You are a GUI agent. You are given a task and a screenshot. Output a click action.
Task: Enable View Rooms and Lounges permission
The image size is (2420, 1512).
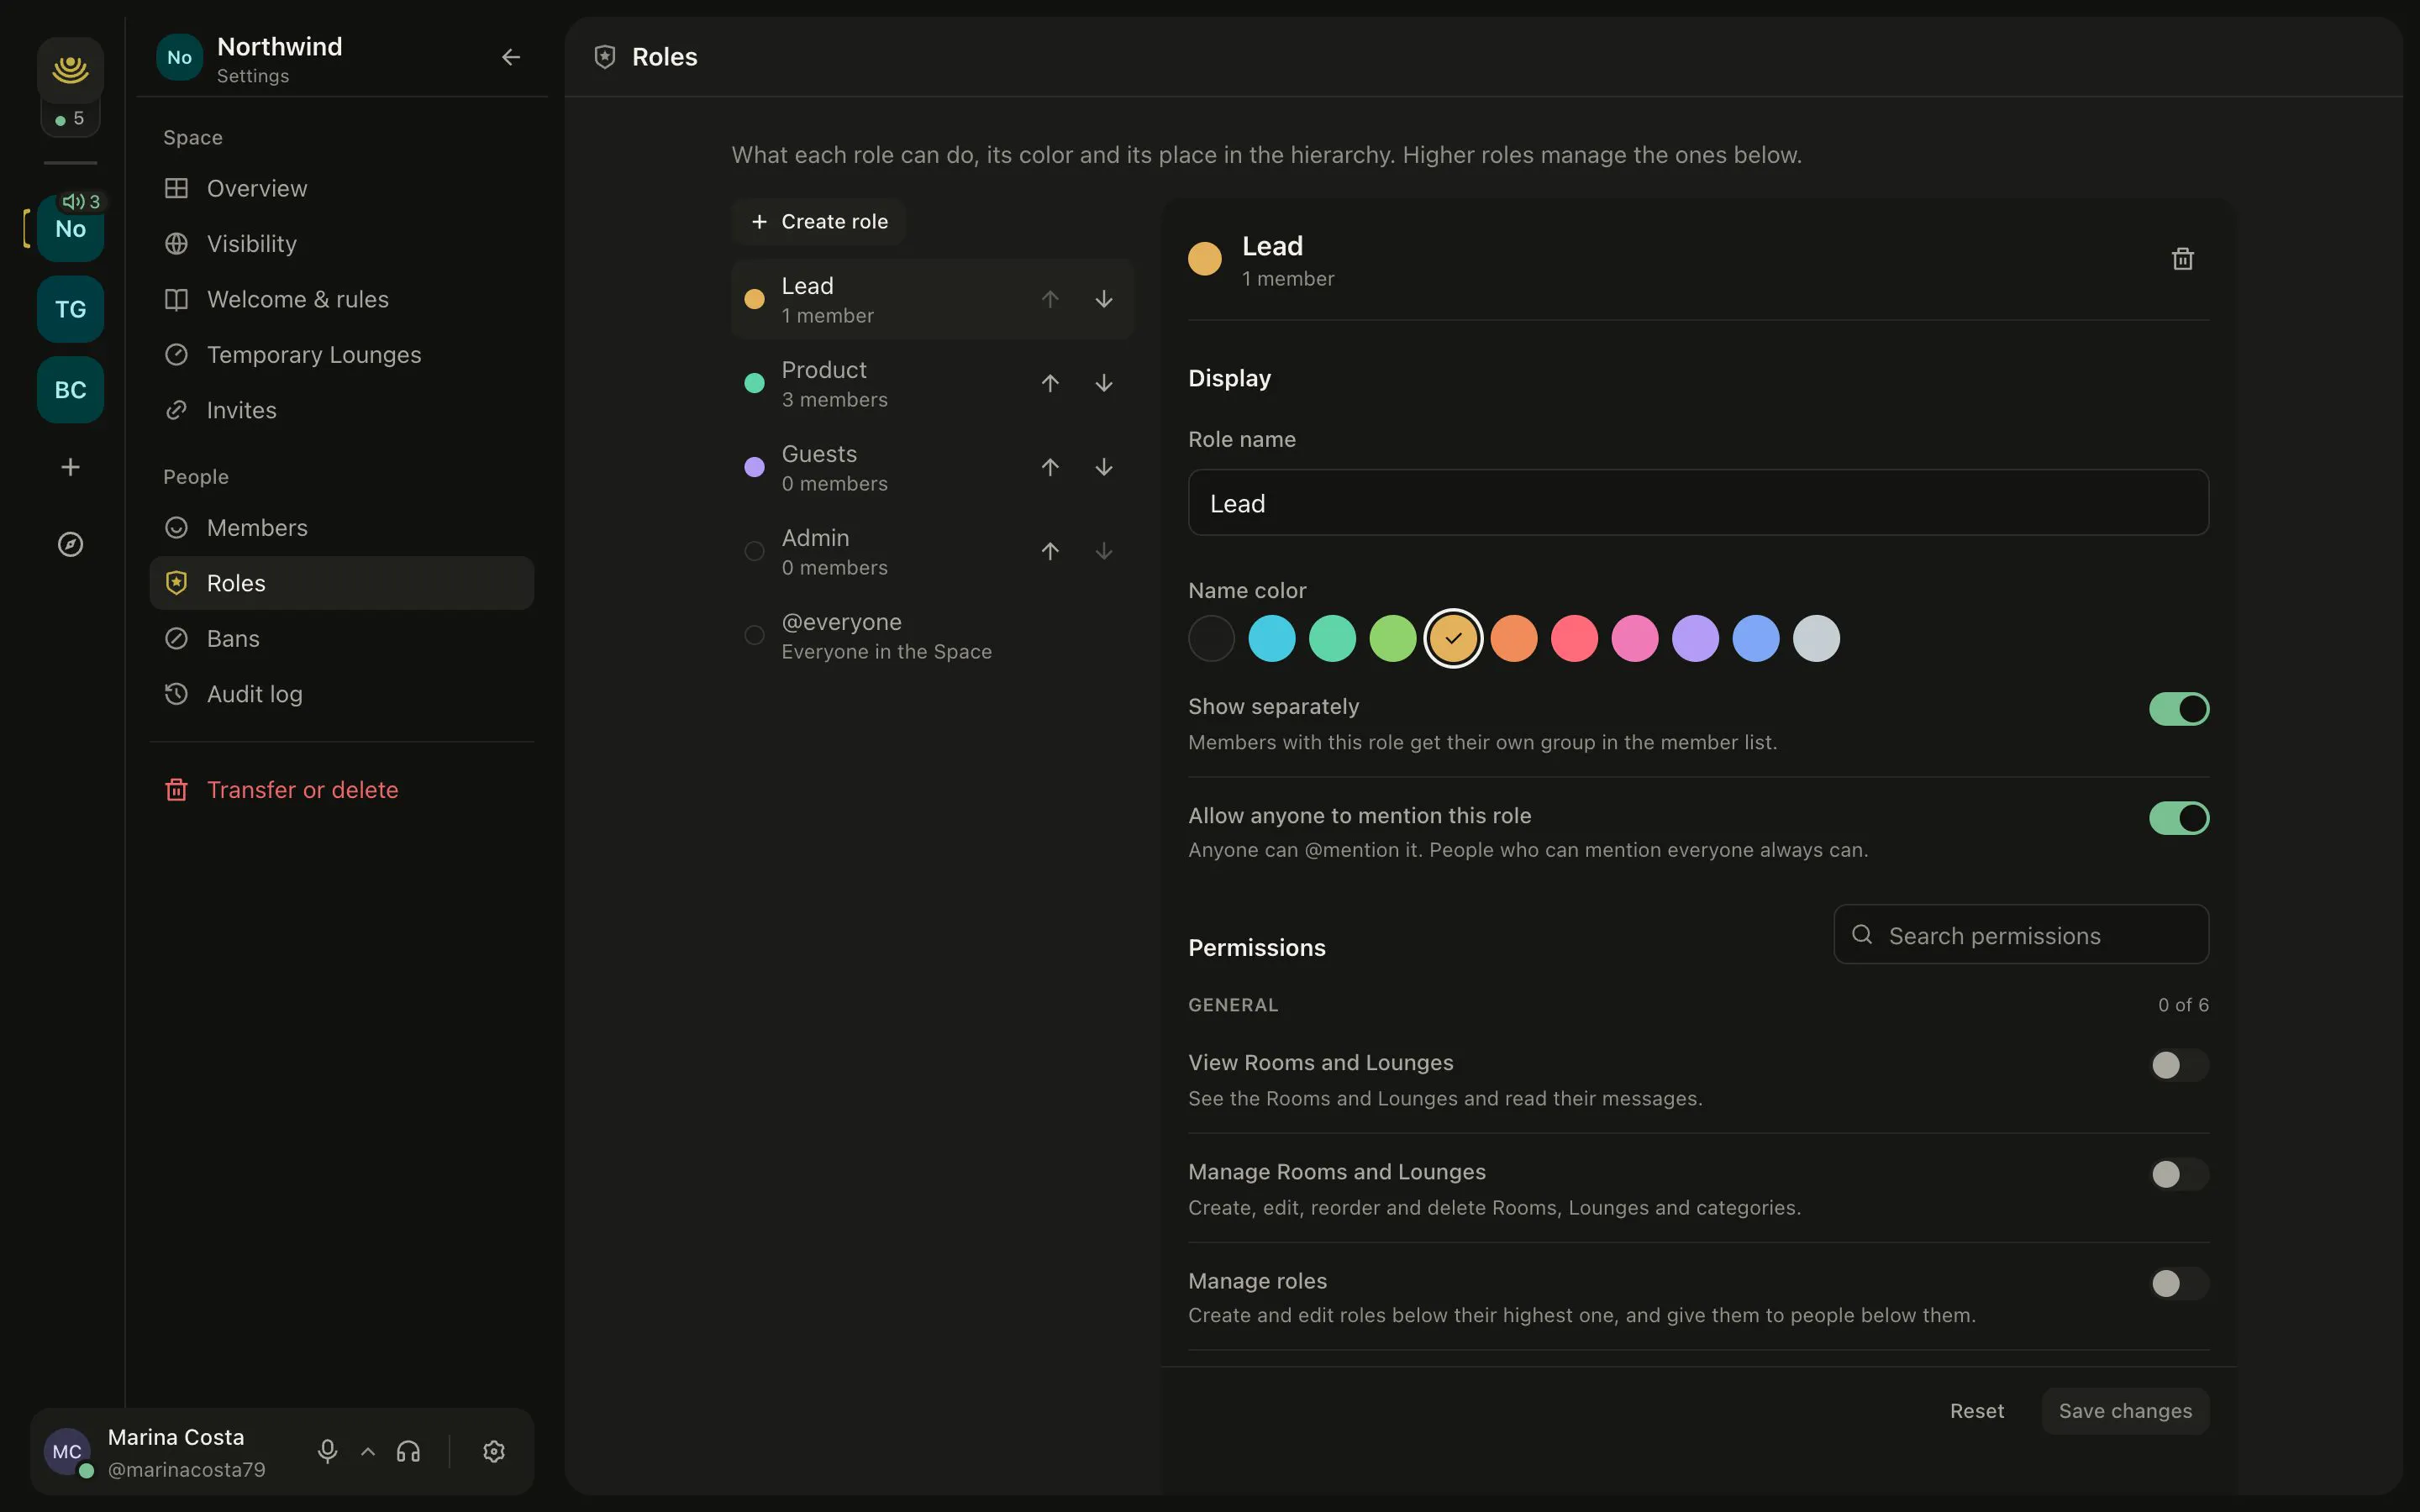[x=2178, y=1065]
